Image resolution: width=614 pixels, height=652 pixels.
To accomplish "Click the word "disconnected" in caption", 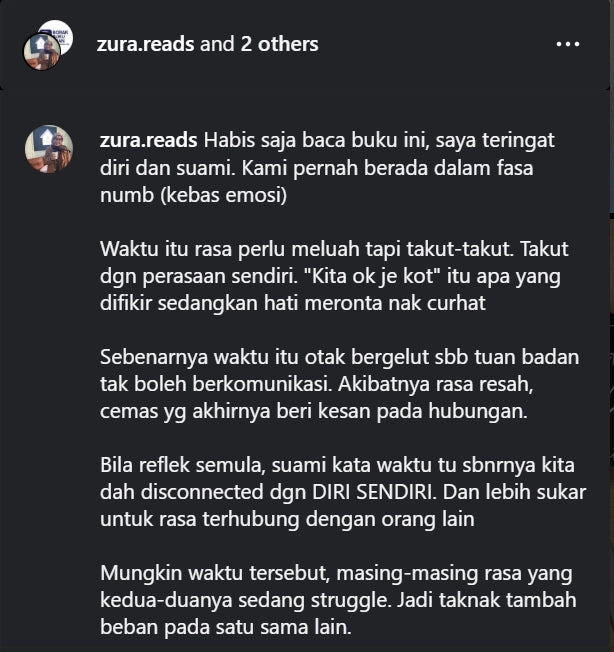I will tap(202, 492).
